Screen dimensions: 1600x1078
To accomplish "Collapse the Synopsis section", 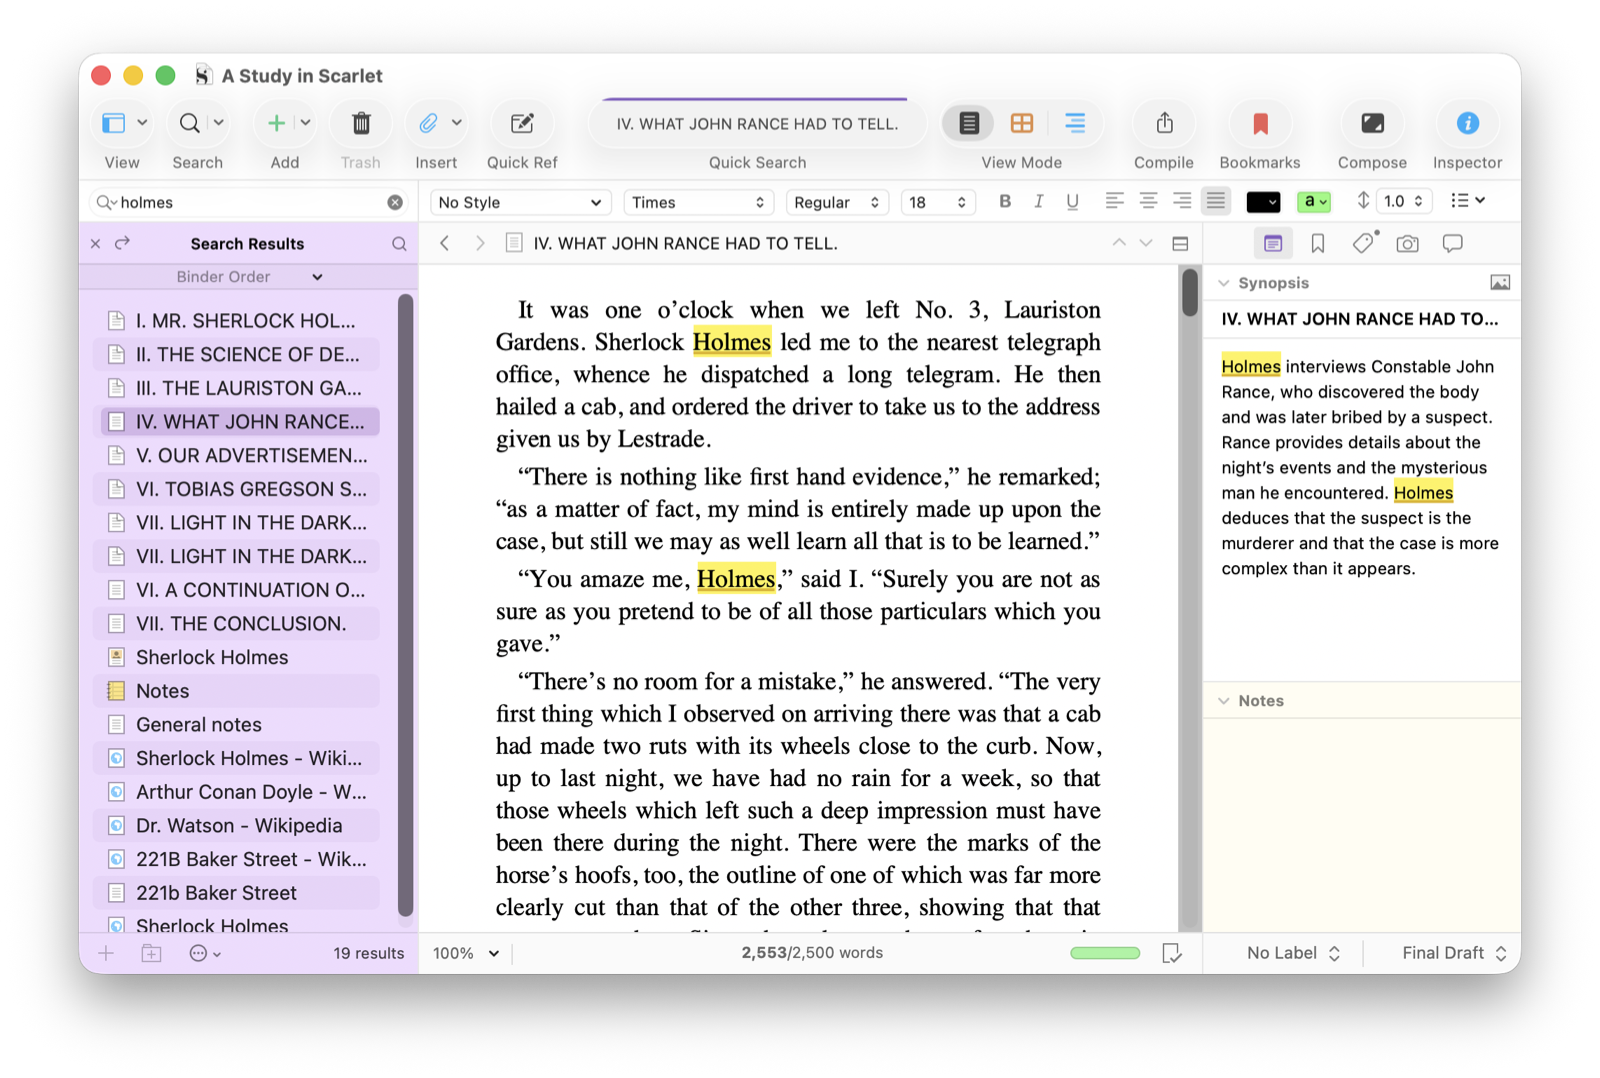I will pos(1224,284).
